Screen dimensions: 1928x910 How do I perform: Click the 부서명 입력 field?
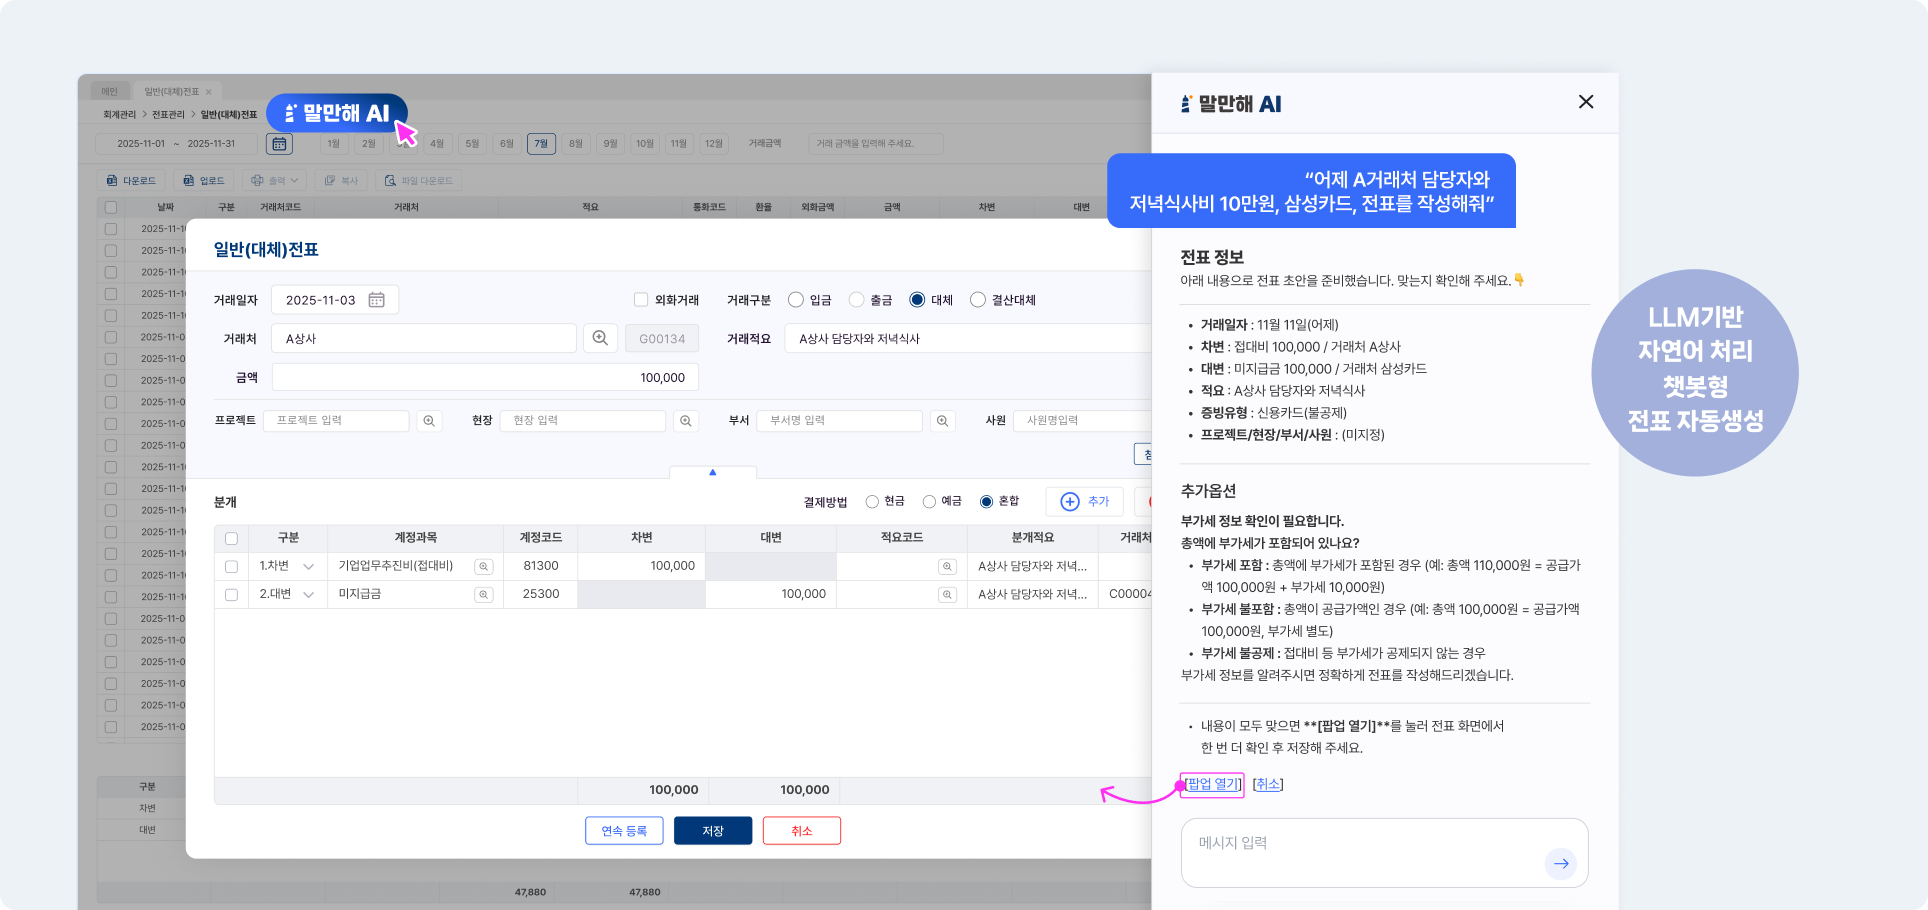(x=839, y=421)
